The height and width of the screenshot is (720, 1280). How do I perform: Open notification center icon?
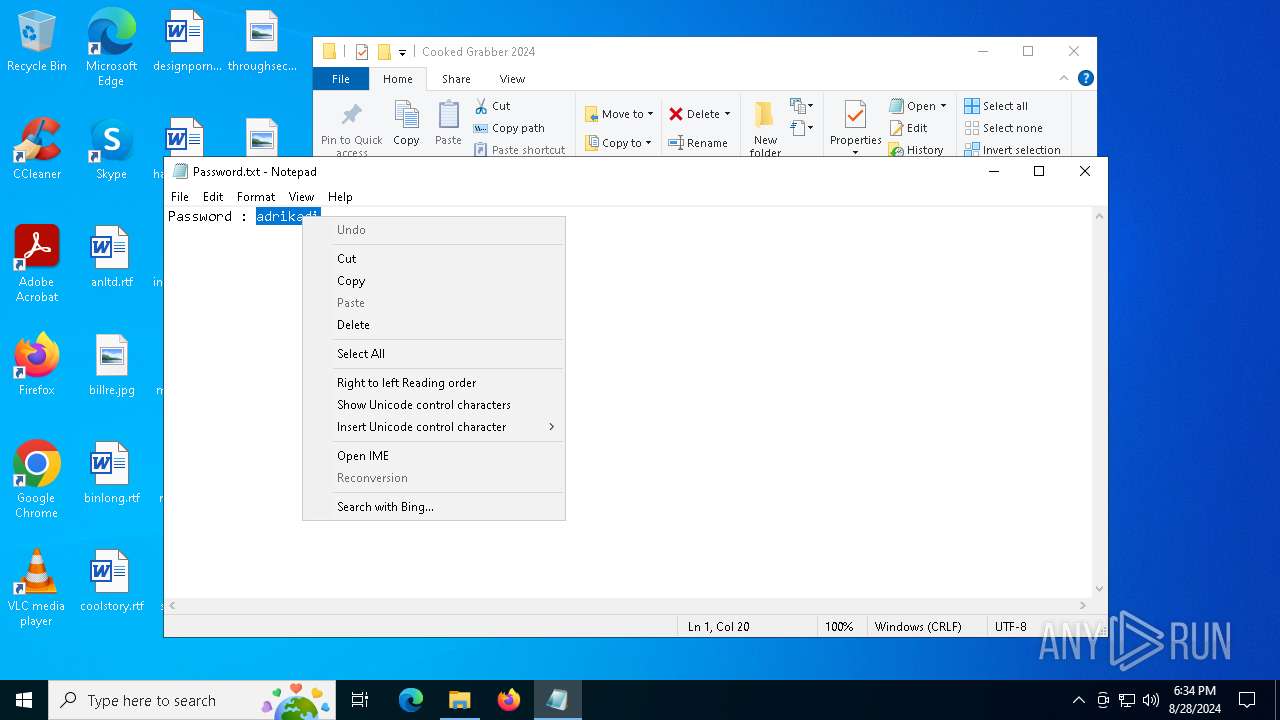coord(1247,700)
